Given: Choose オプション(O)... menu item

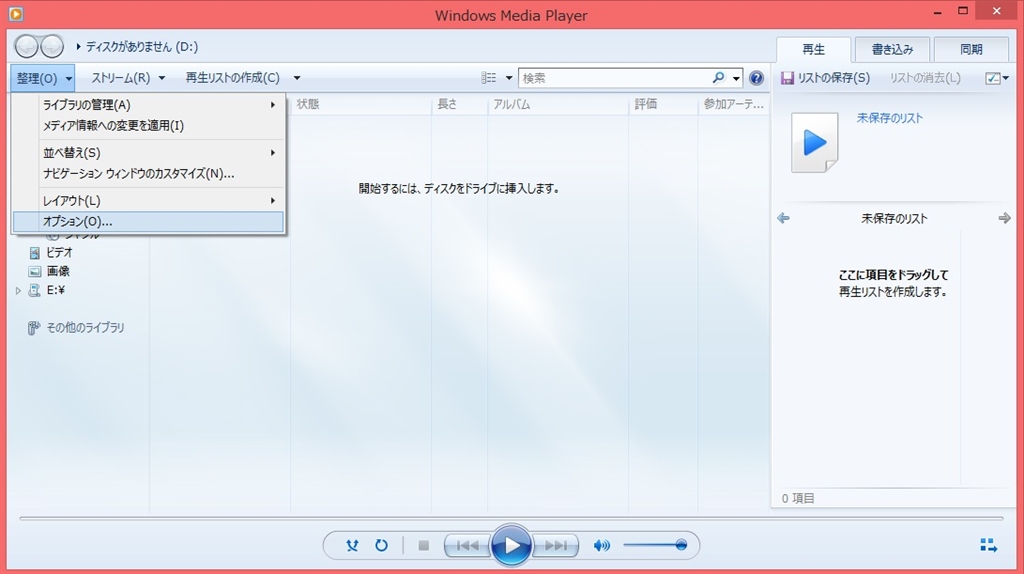Looking at the screenshot, I should point(148,221).
